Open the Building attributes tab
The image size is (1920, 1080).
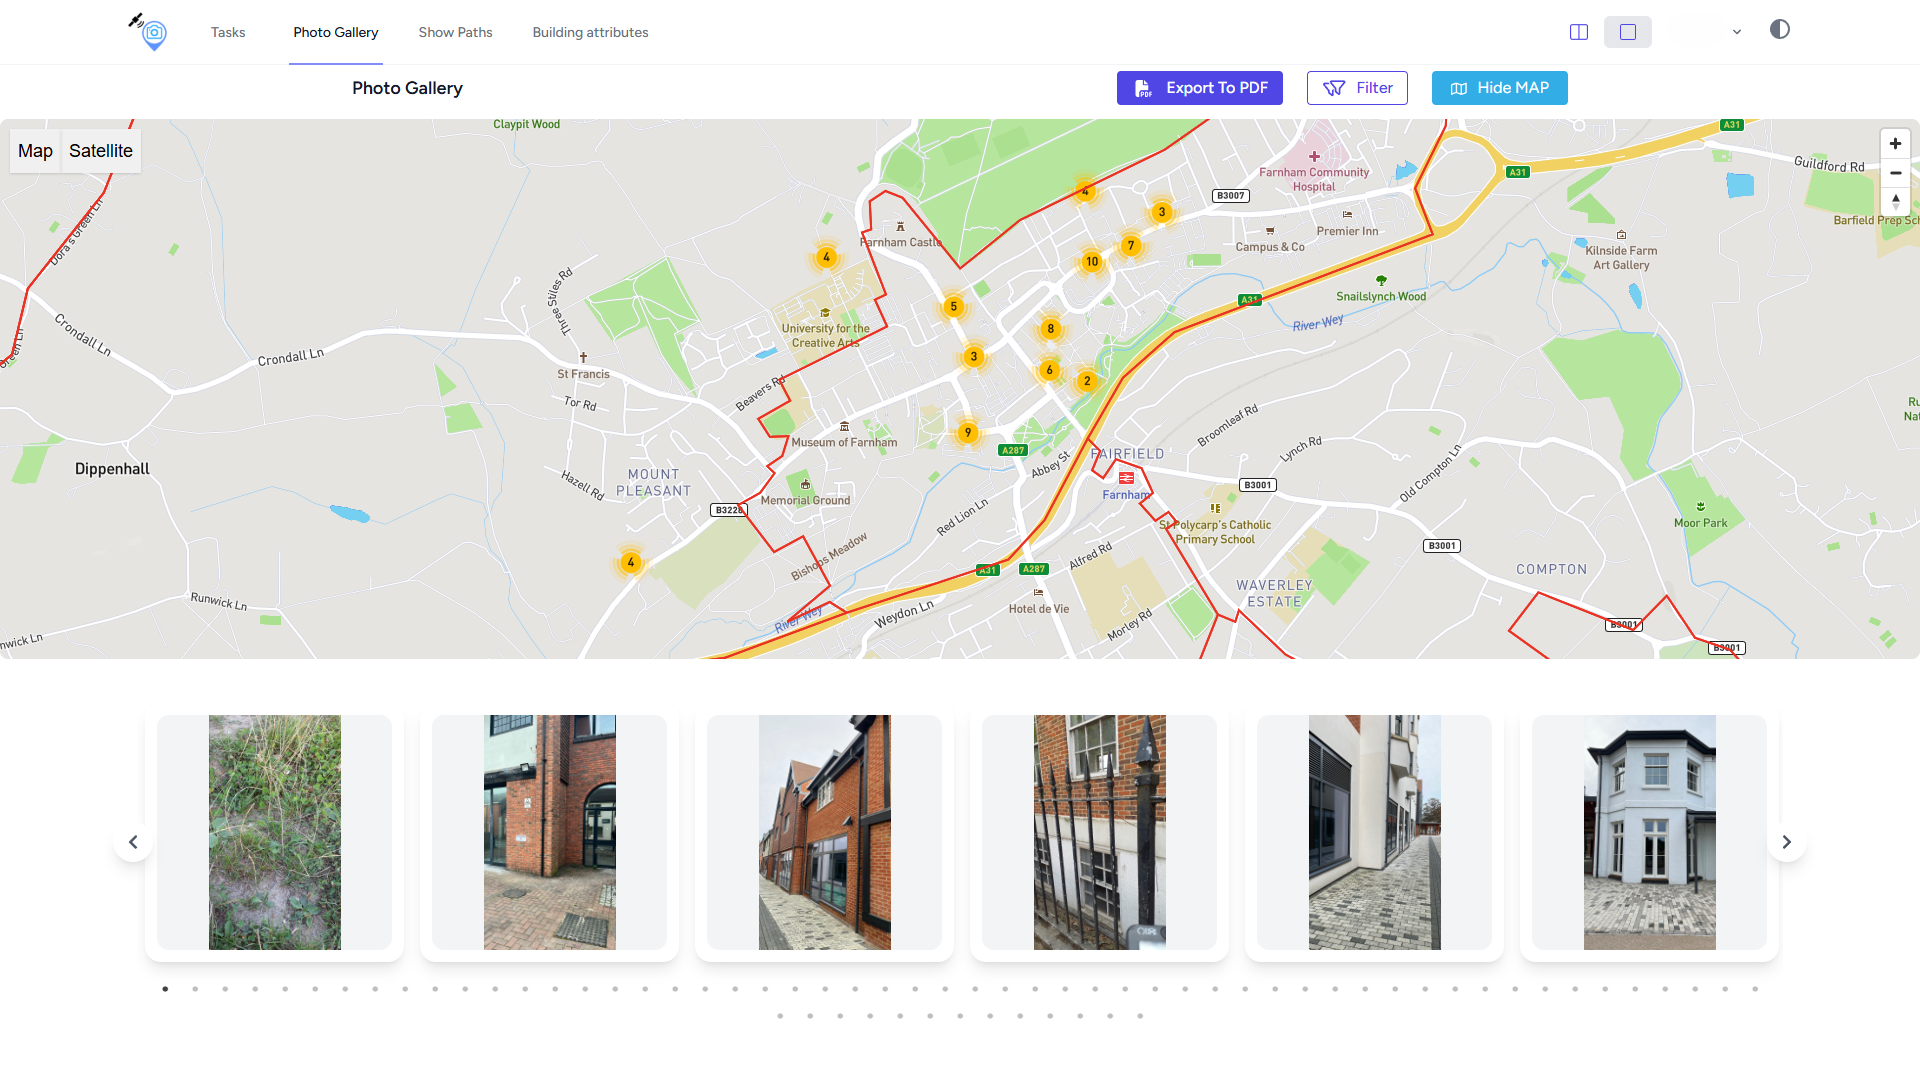coord(590,32)
